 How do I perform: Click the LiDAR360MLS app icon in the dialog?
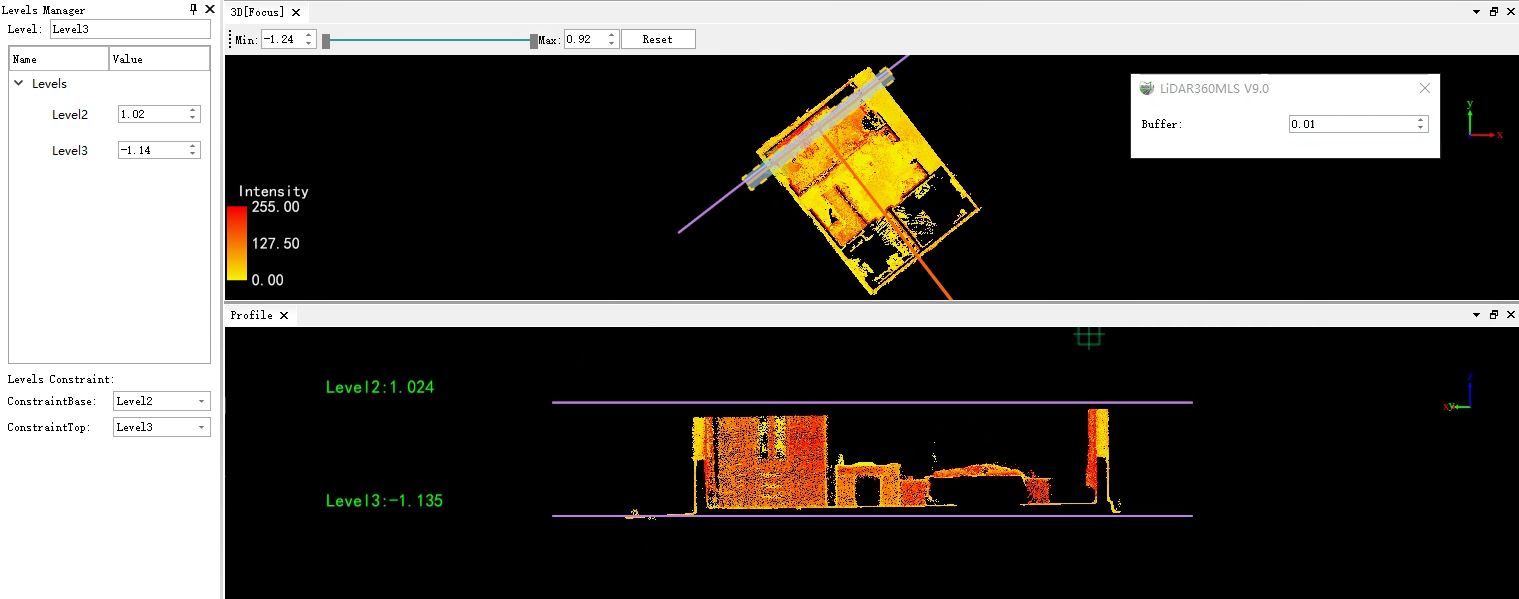click(1147, 88)
